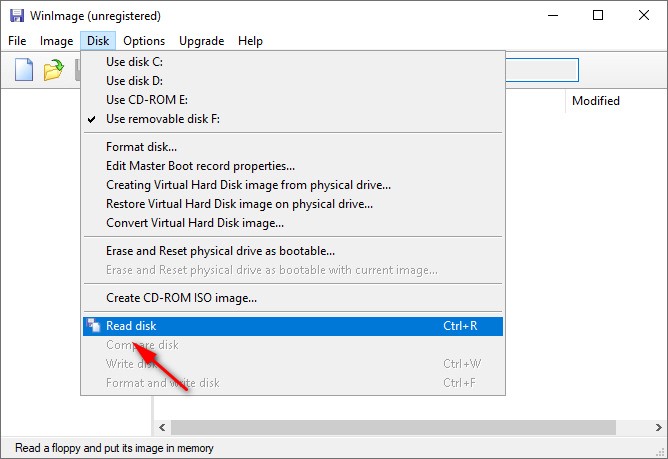This screenshot has height=459, width=668.
Task: Select Read disk menu entry
Action: (x=293, y=326)
